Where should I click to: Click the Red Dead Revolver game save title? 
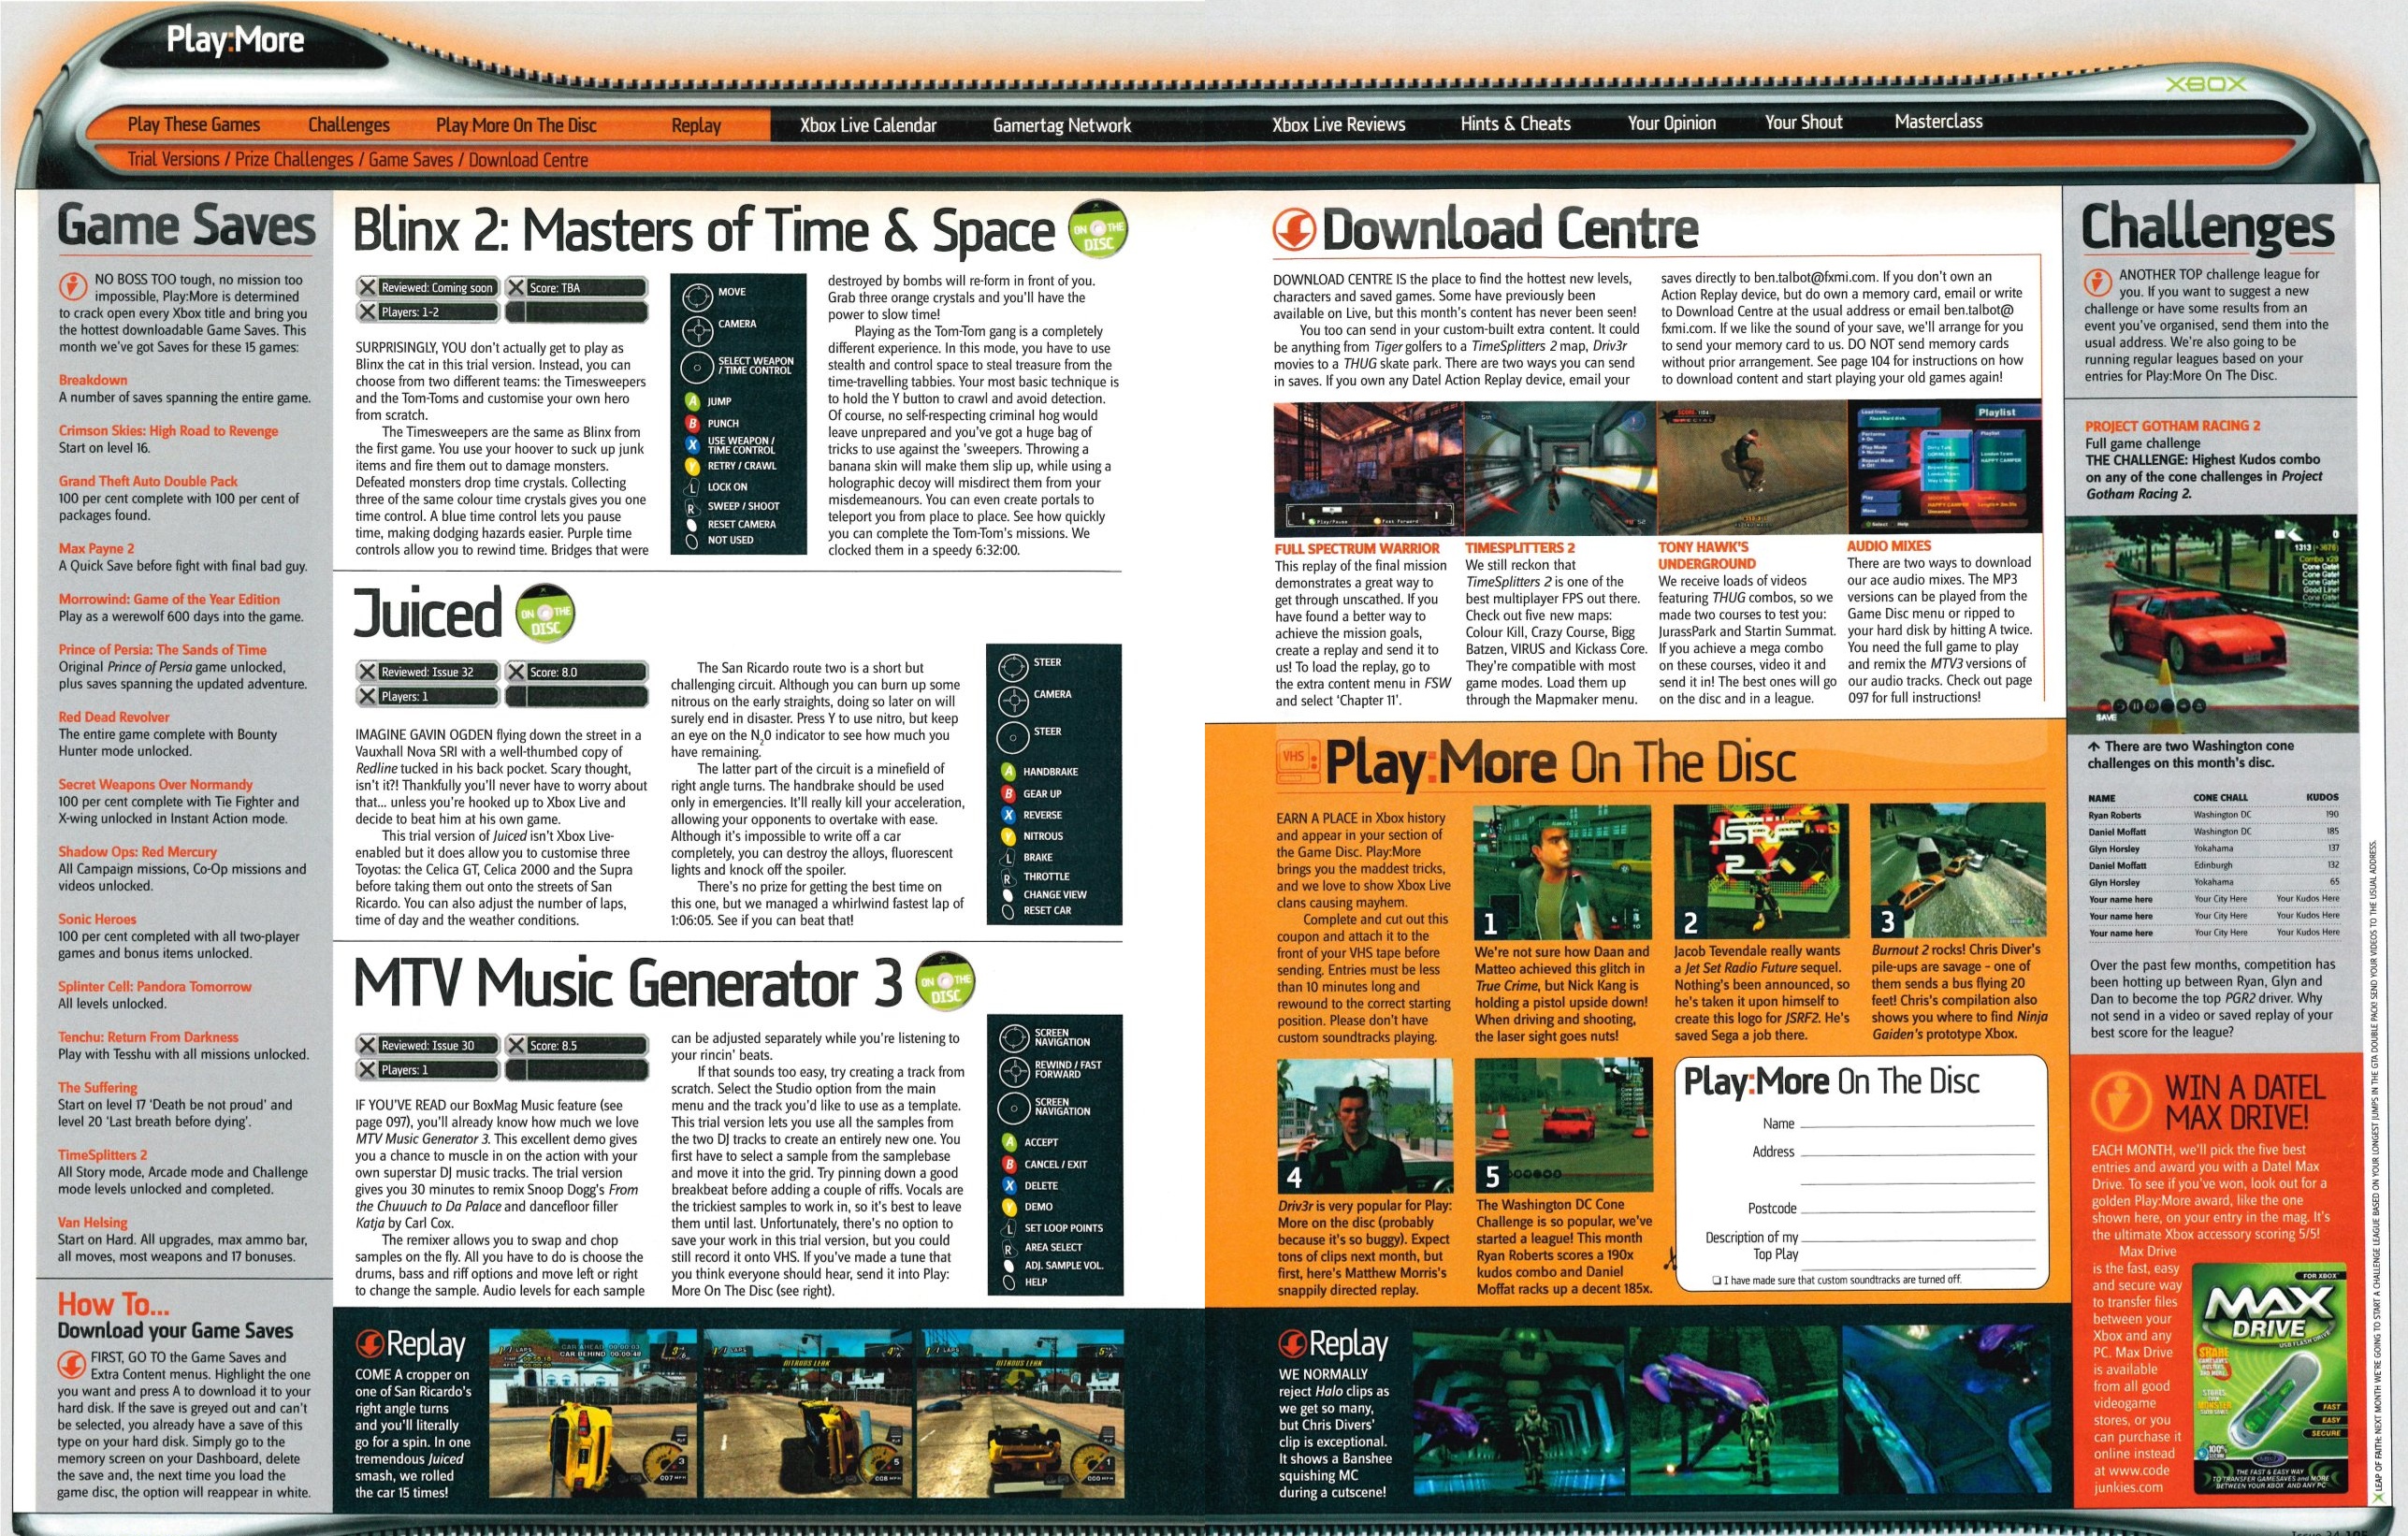(x=114, y=717)
